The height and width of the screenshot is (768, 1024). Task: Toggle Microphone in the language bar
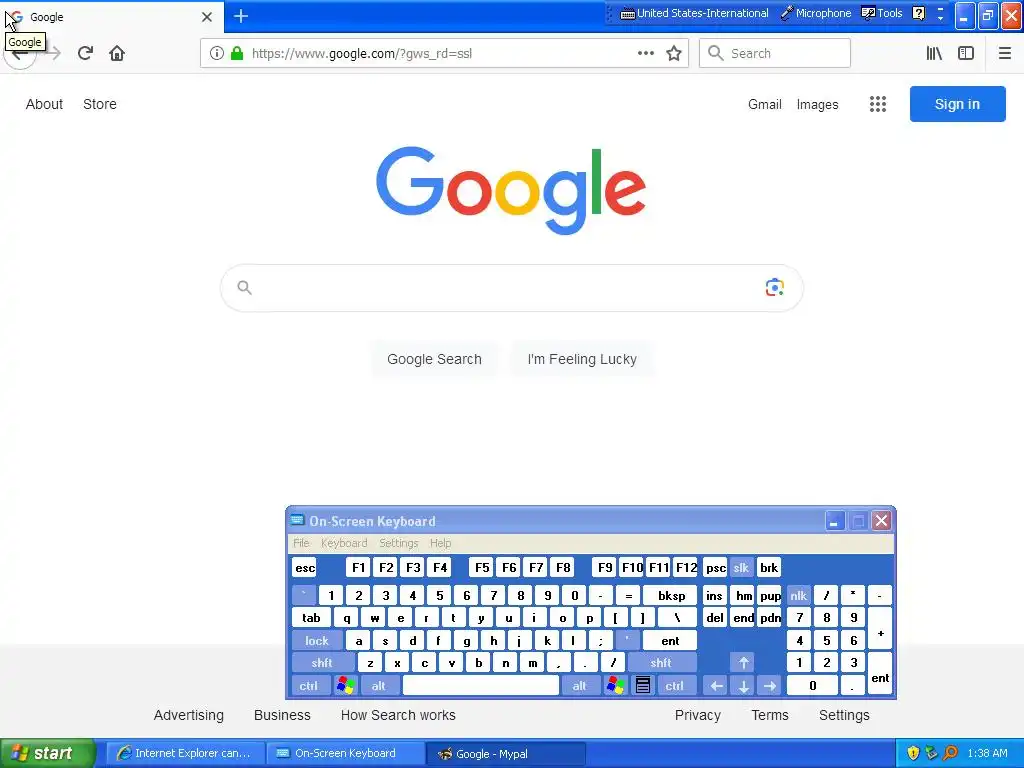click(816, 13)
